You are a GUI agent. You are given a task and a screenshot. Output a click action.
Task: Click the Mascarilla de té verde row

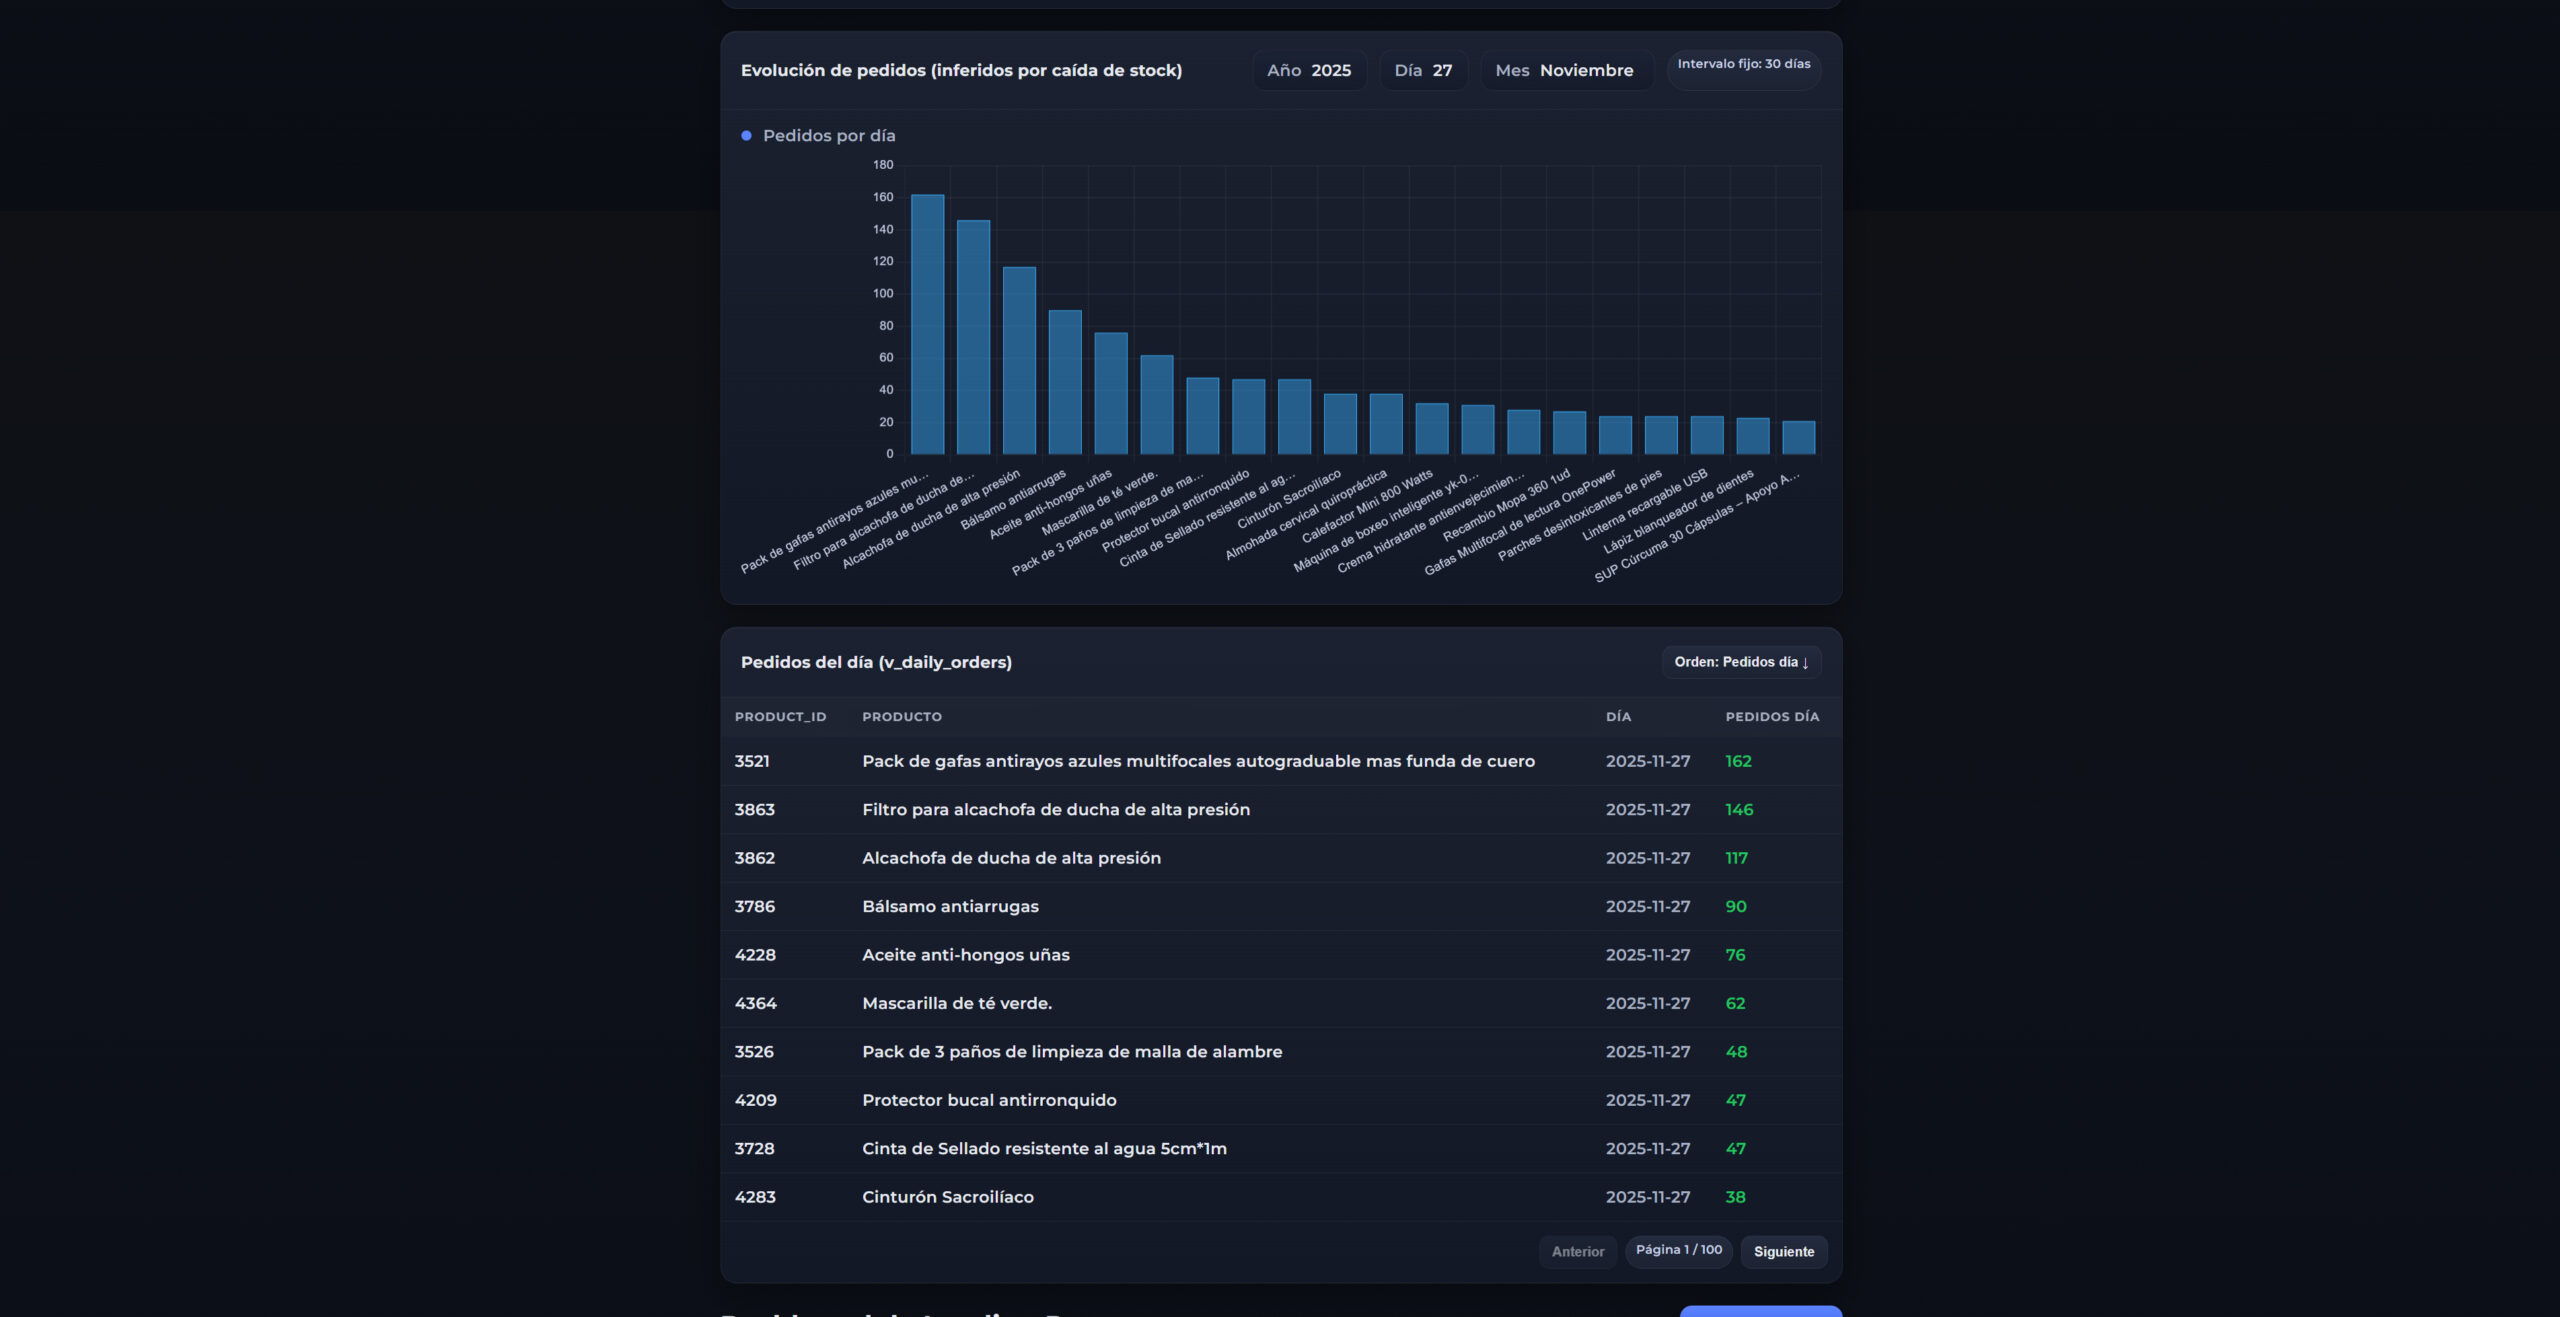pos(956,1003)
